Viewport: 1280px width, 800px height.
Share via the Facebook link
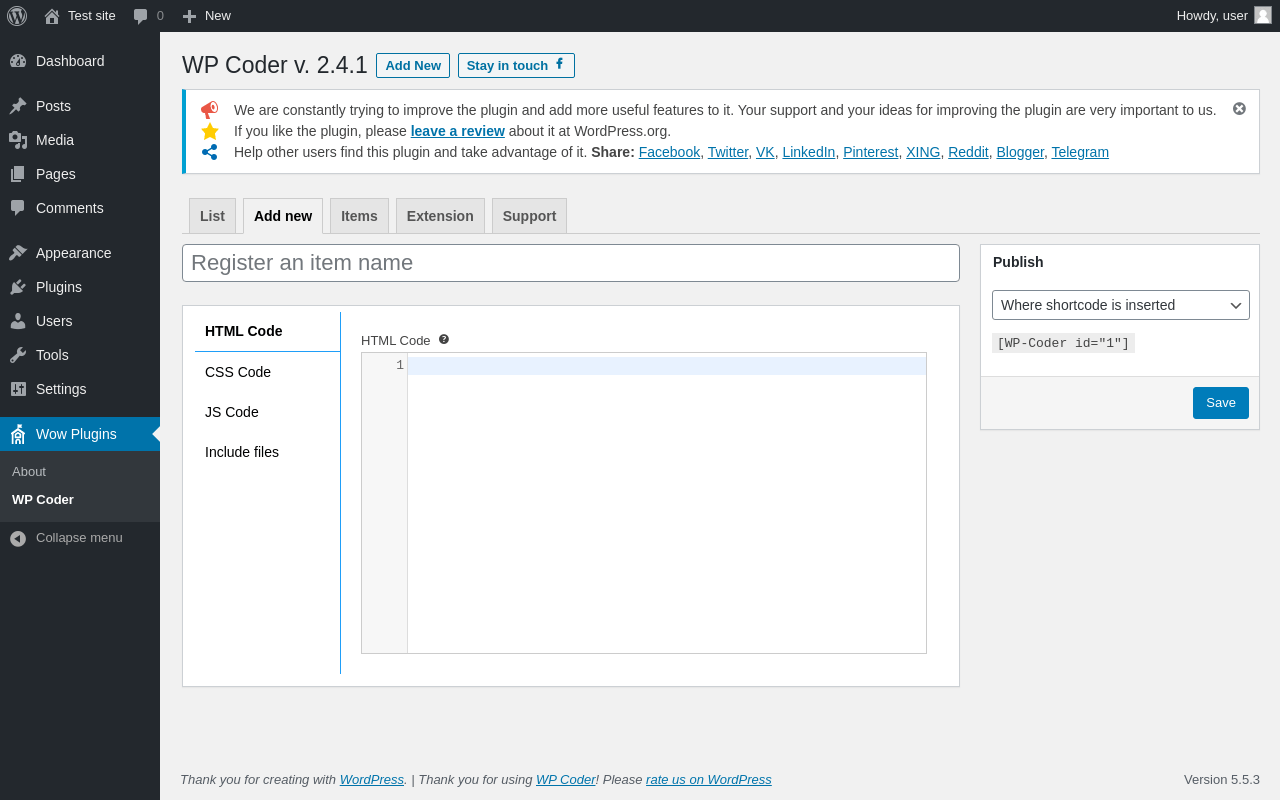point(669,152)
